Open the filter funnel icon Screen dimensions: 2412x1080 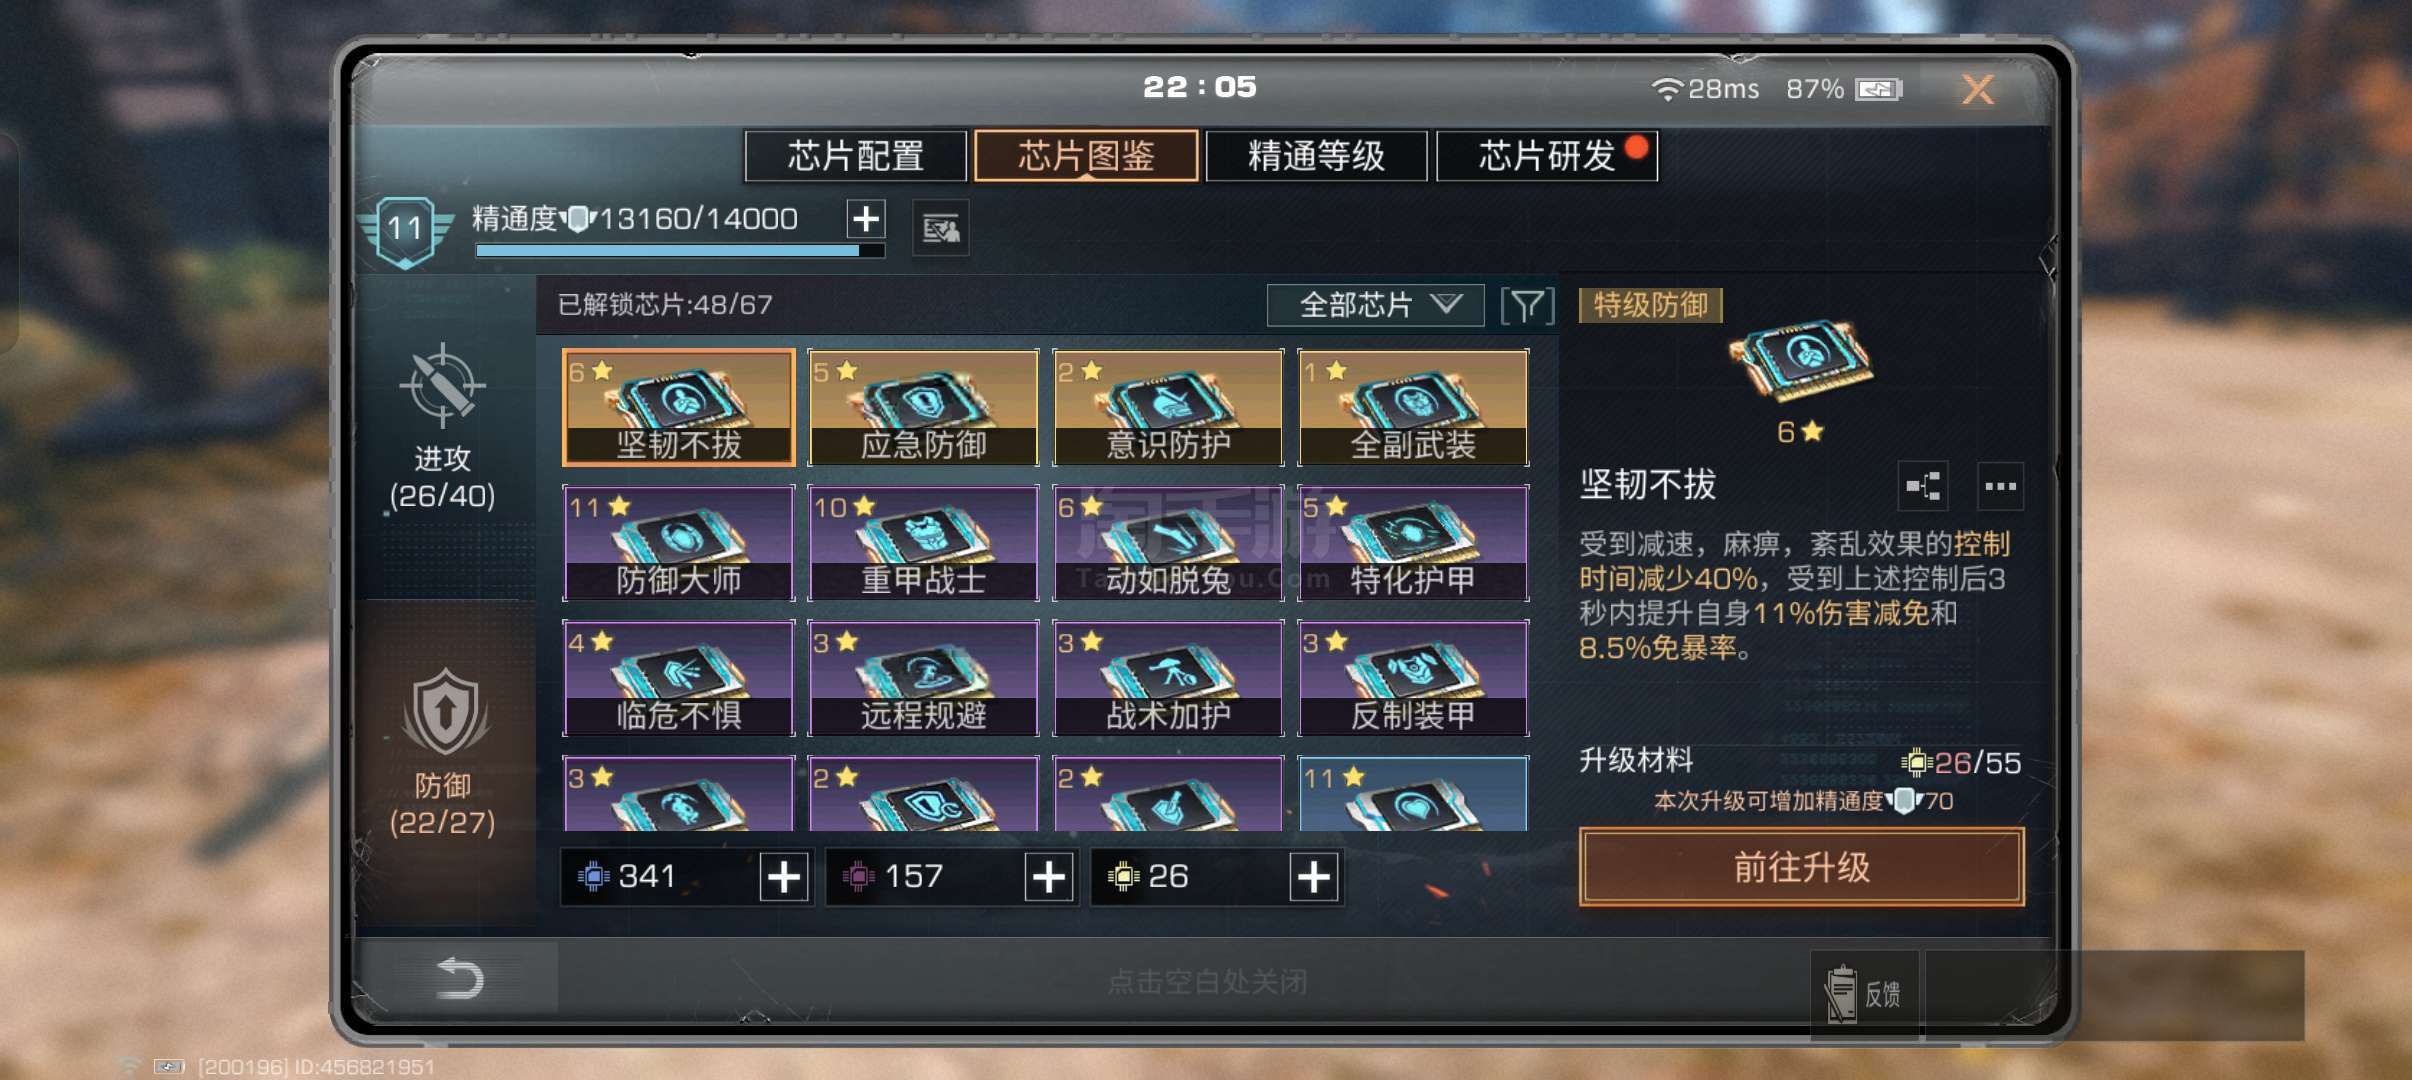1527,305
